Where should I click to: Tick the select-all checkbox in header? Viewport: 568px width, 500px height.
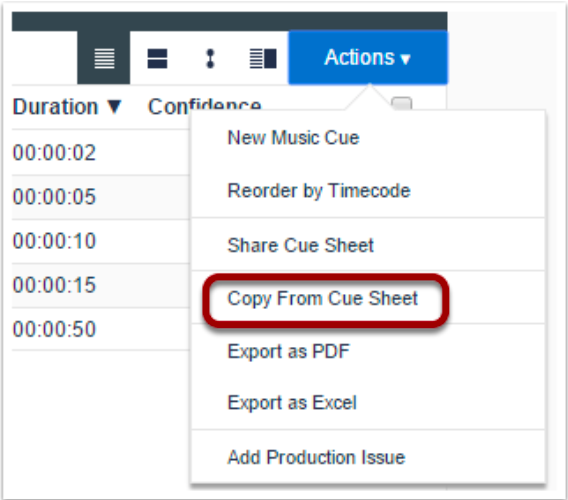(402, 104)
